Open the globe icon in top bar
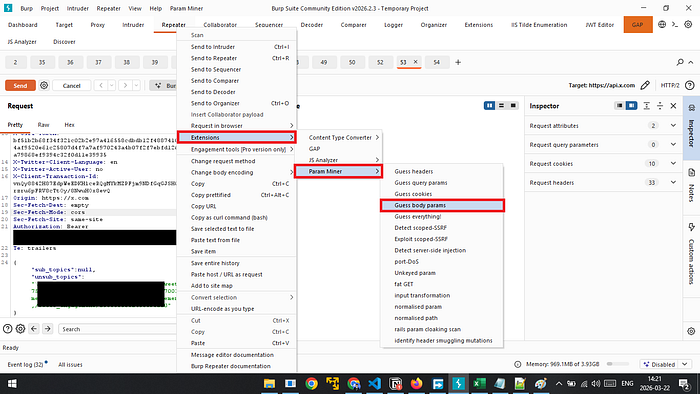This screenshot has width=700, height=394. [662, 25]
